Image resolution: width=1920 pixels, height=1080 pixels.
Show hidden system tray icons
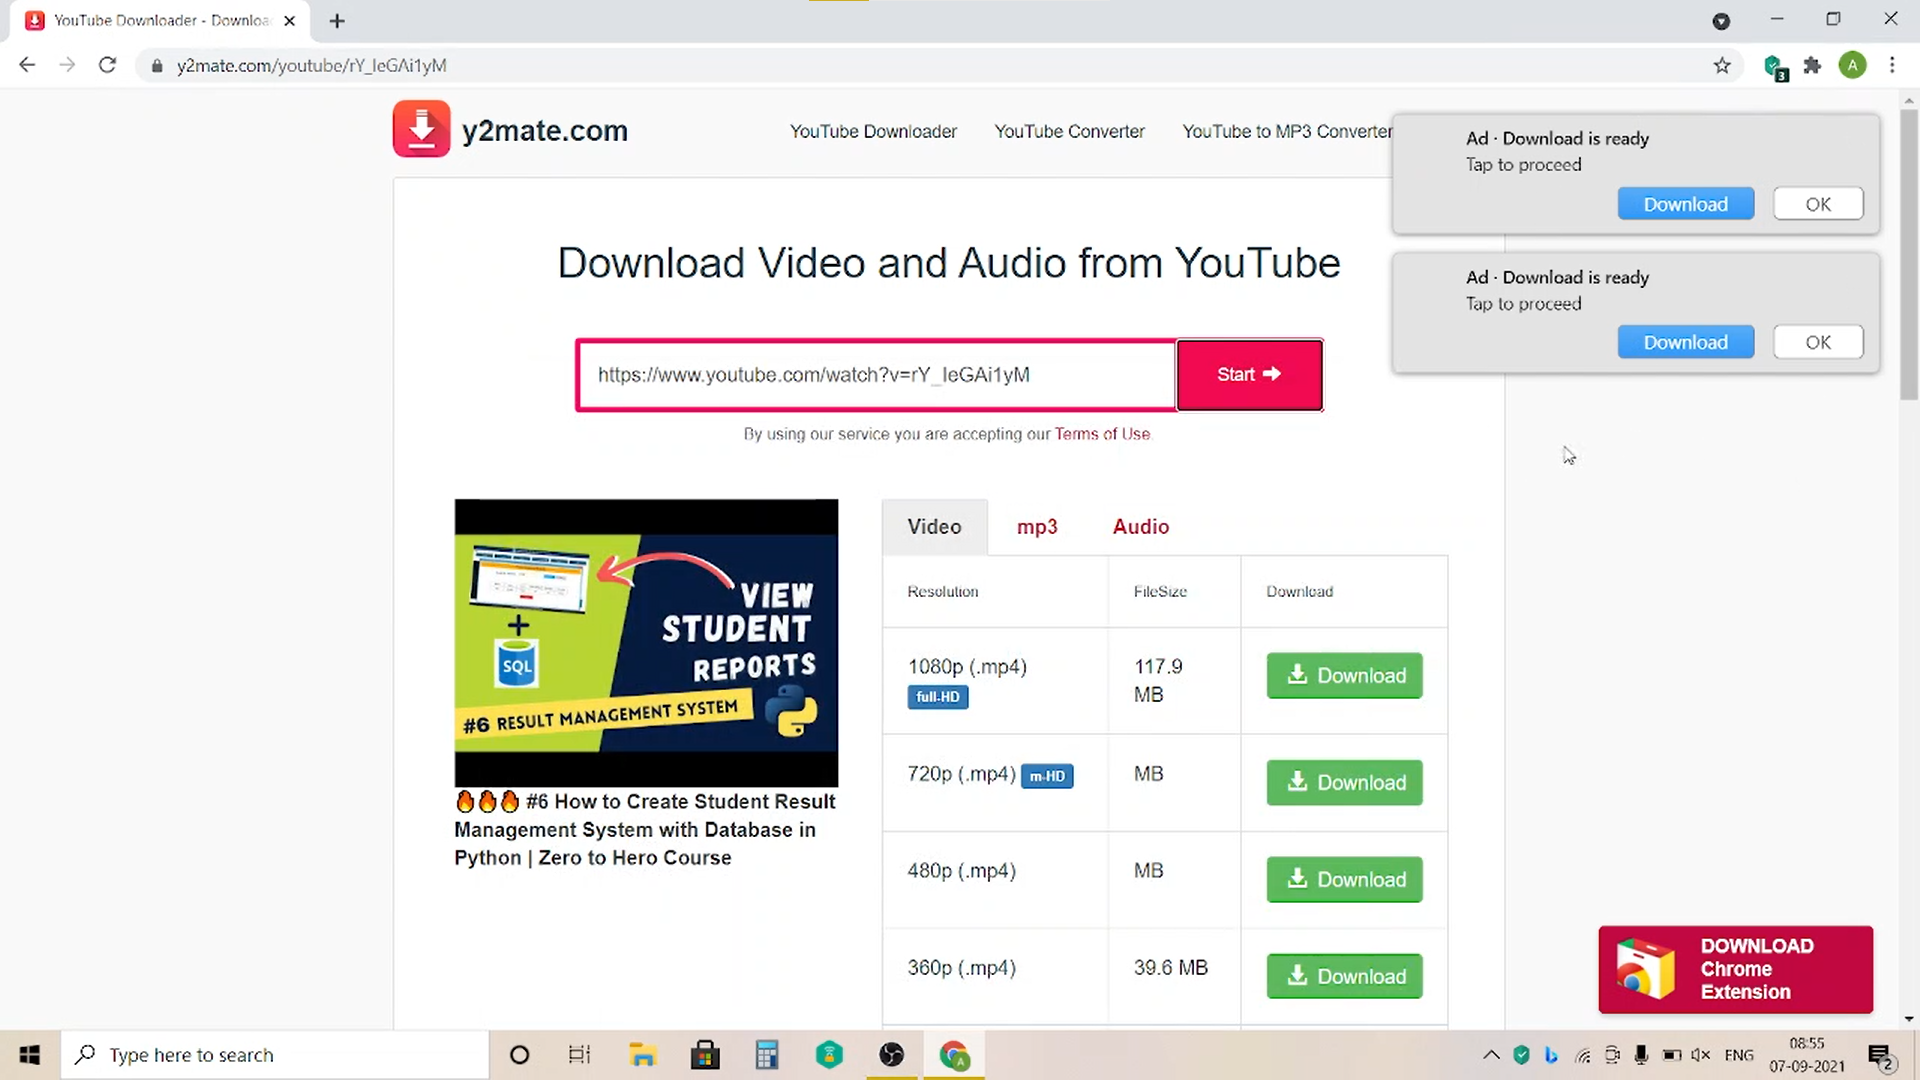tap(1491, 1055)
